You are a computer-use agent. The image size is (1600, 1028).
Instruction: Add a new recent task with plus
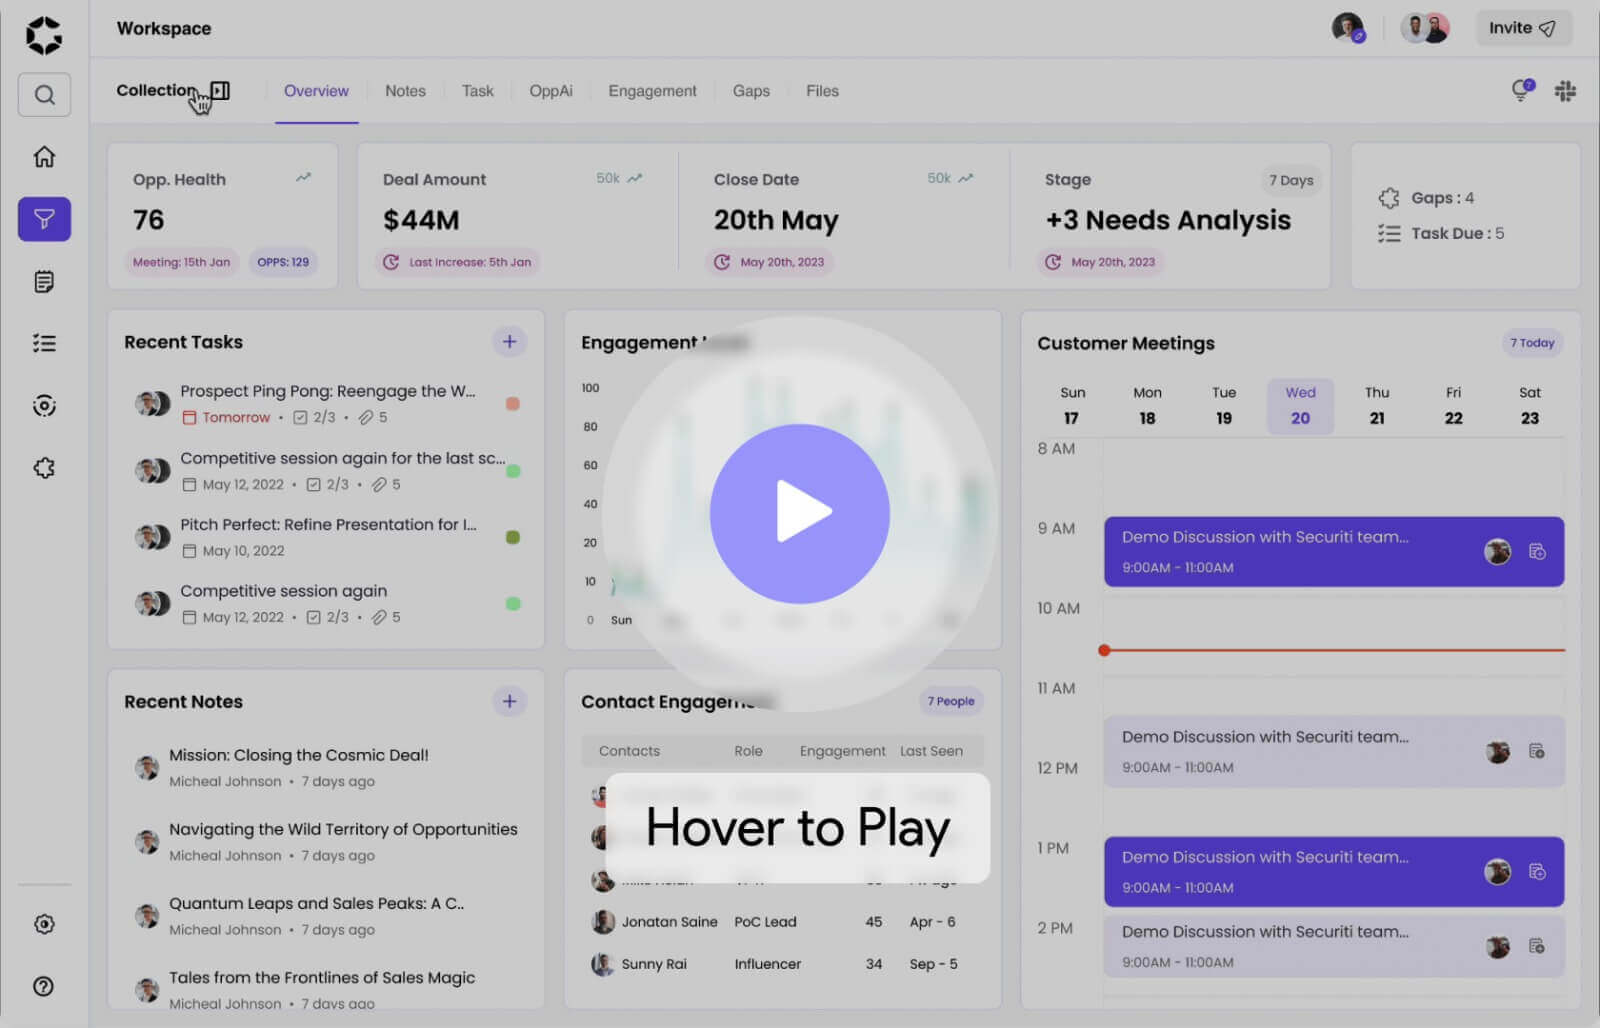click(509, 342)
